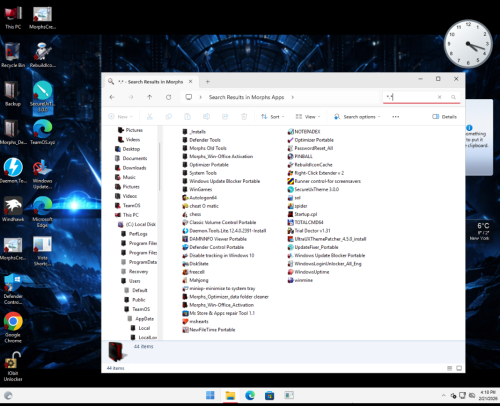Open Recycle Bin on desktop
Screen dimensions: 500x406
coord(13,55)
